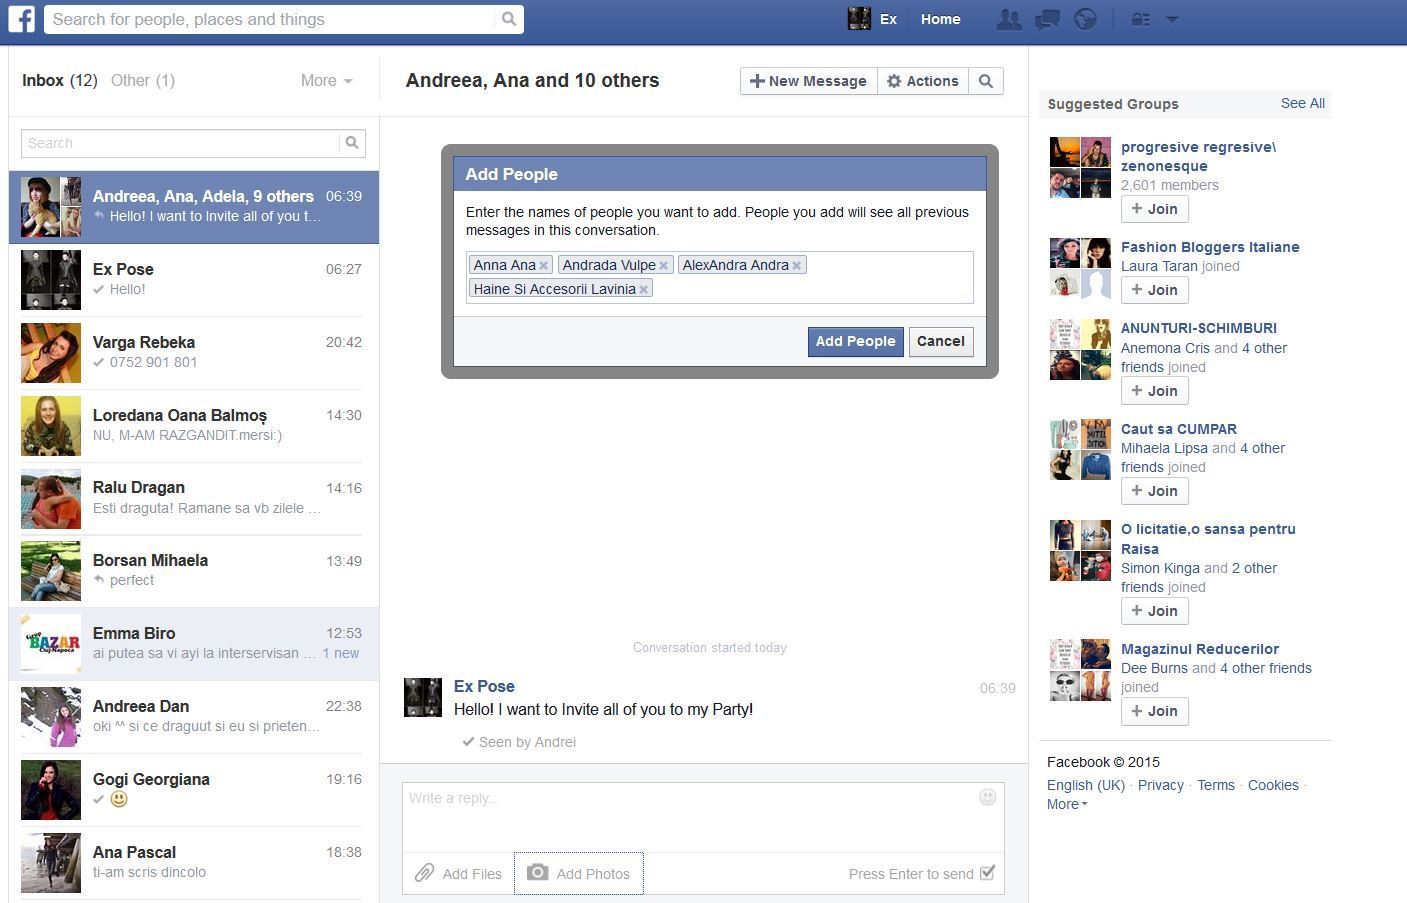Click the New Message button
This screenshot has width=1407, height=903.
[809, 81]
